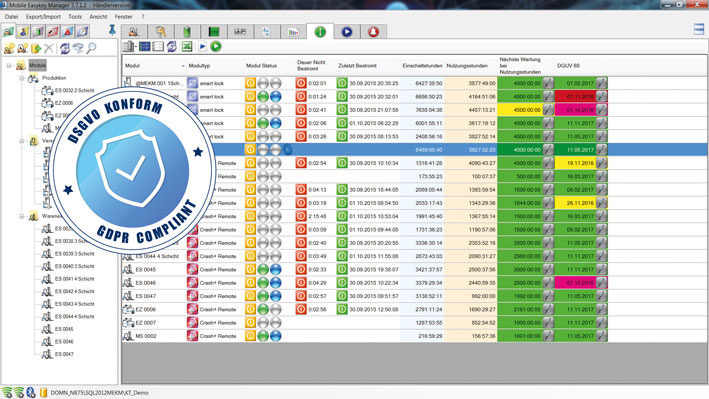Open the Tools menu
Image resolution: width=709 pixels, height=399 pixels.
pyautogui.click(x=75, y=17)
